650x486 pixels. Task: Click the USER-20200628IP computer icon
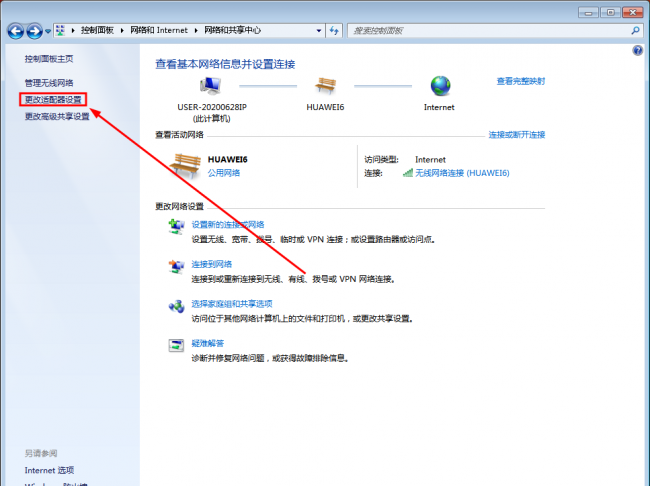tap(211, 86)
